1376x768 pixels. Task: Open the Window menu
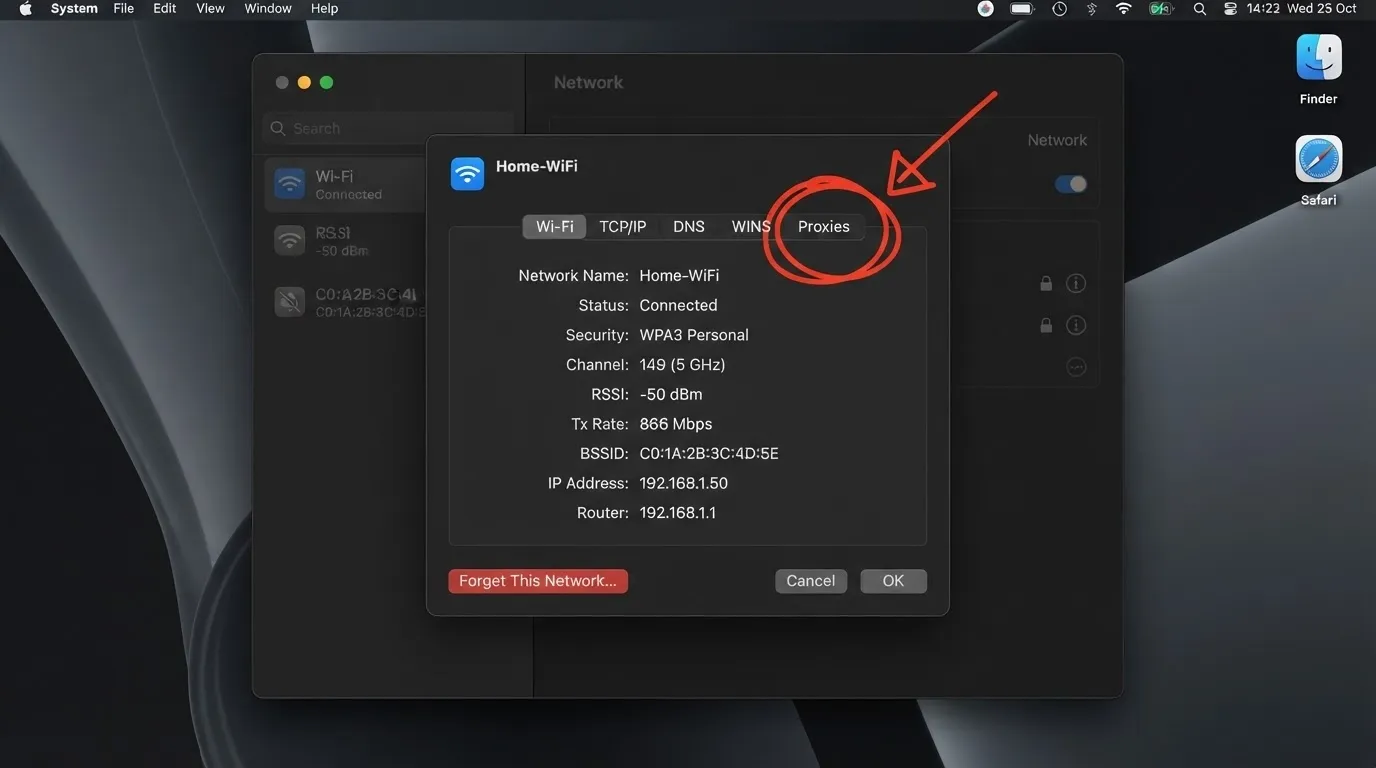268,8
